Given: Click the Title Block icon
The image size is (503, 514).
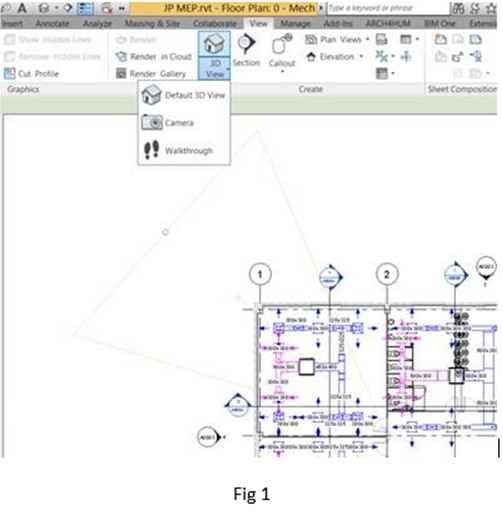Looking at the screenshot, I should click(458, 40).
